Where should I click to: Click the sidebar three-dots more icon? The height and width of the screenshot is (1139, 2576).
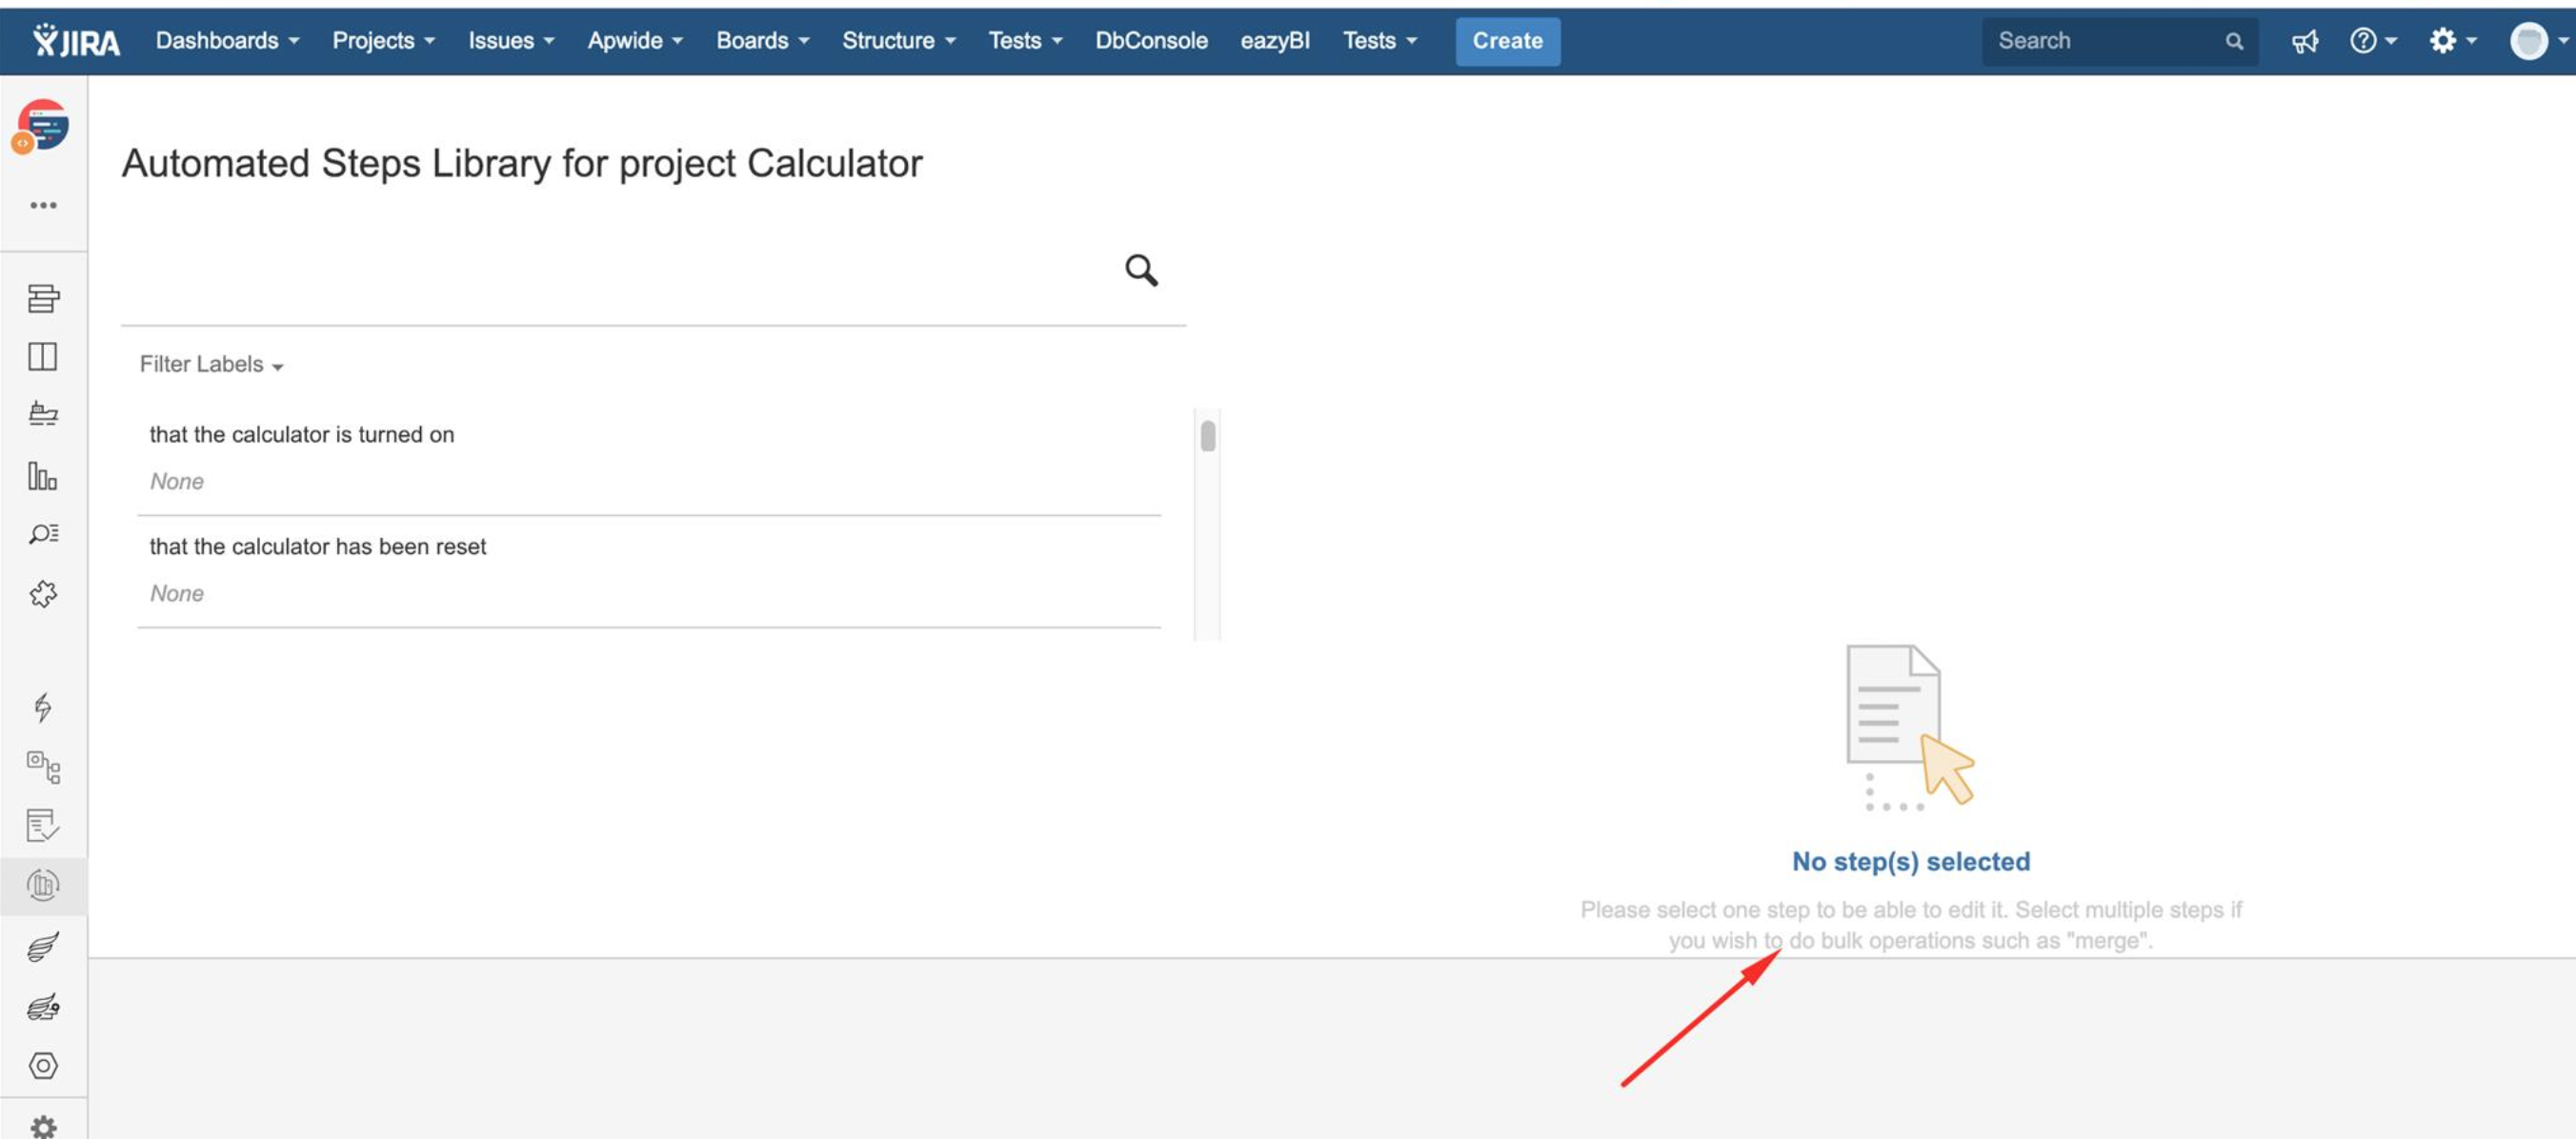43,205
